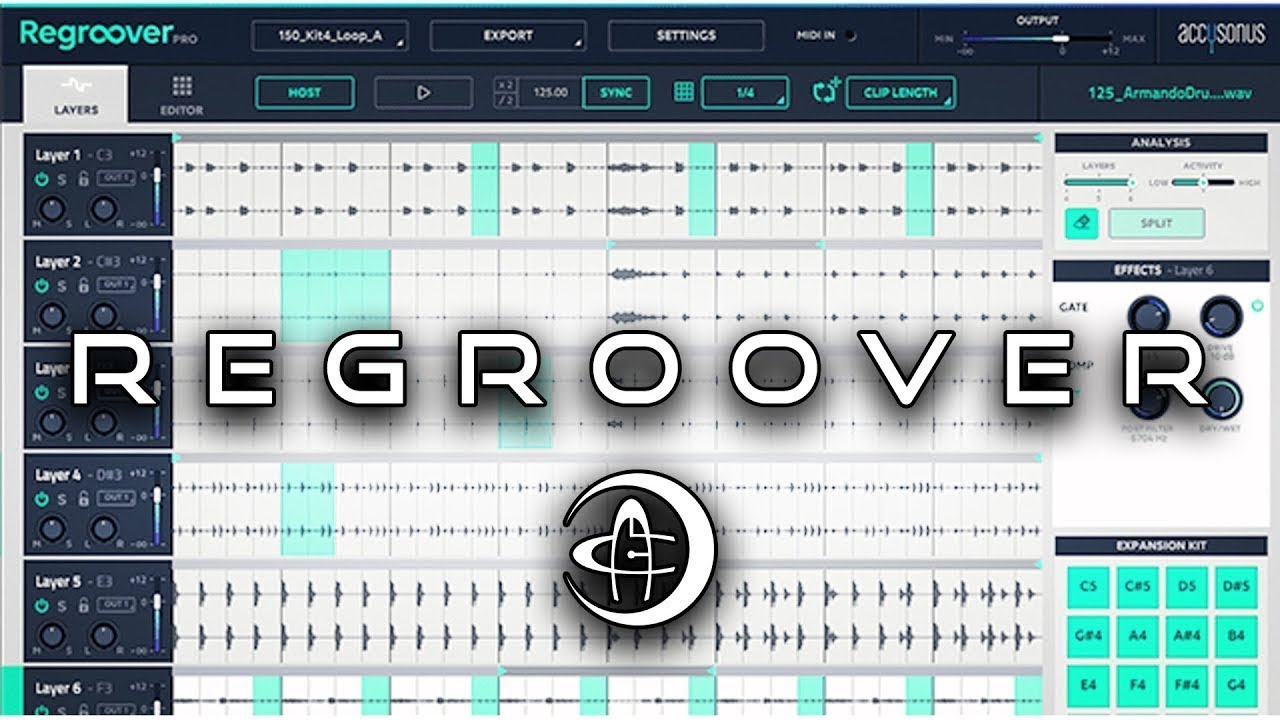Open the 150_Kit4_Loop_A preset dropdown

click(330, 35)
